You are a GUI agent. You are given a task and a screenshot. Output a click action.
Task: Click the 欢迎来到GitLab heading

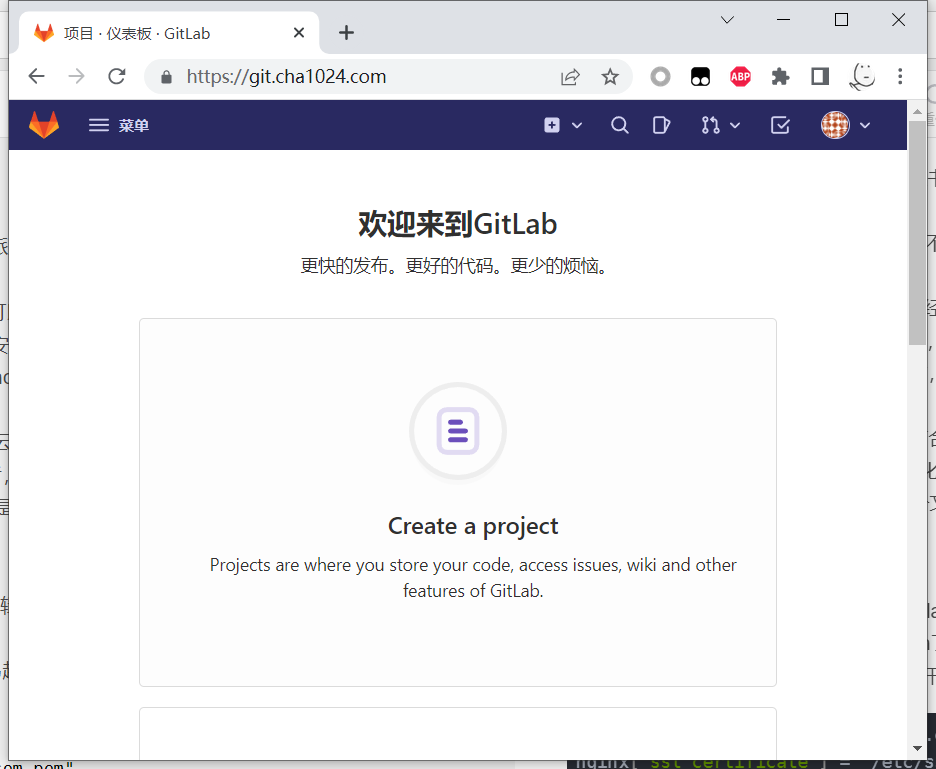click(458, 224)
